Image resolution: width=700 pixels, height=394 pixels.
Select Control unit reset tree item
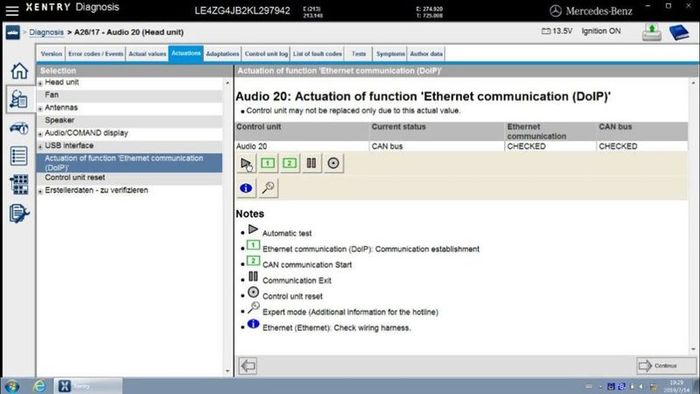[x=75, y=177]
